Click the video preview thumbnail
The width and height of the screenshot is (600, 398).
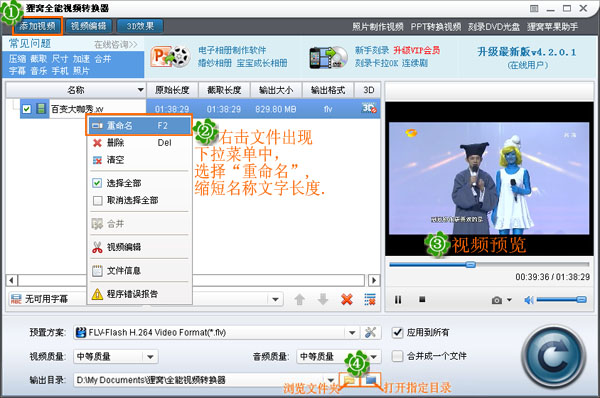pyautogui.click(x=489, y=178)
